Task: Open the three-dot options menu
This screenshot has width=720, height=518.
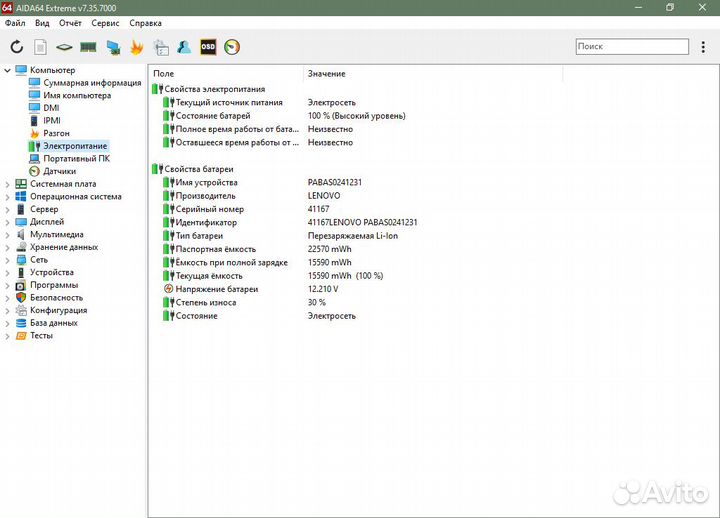Action: pos(703,47)
